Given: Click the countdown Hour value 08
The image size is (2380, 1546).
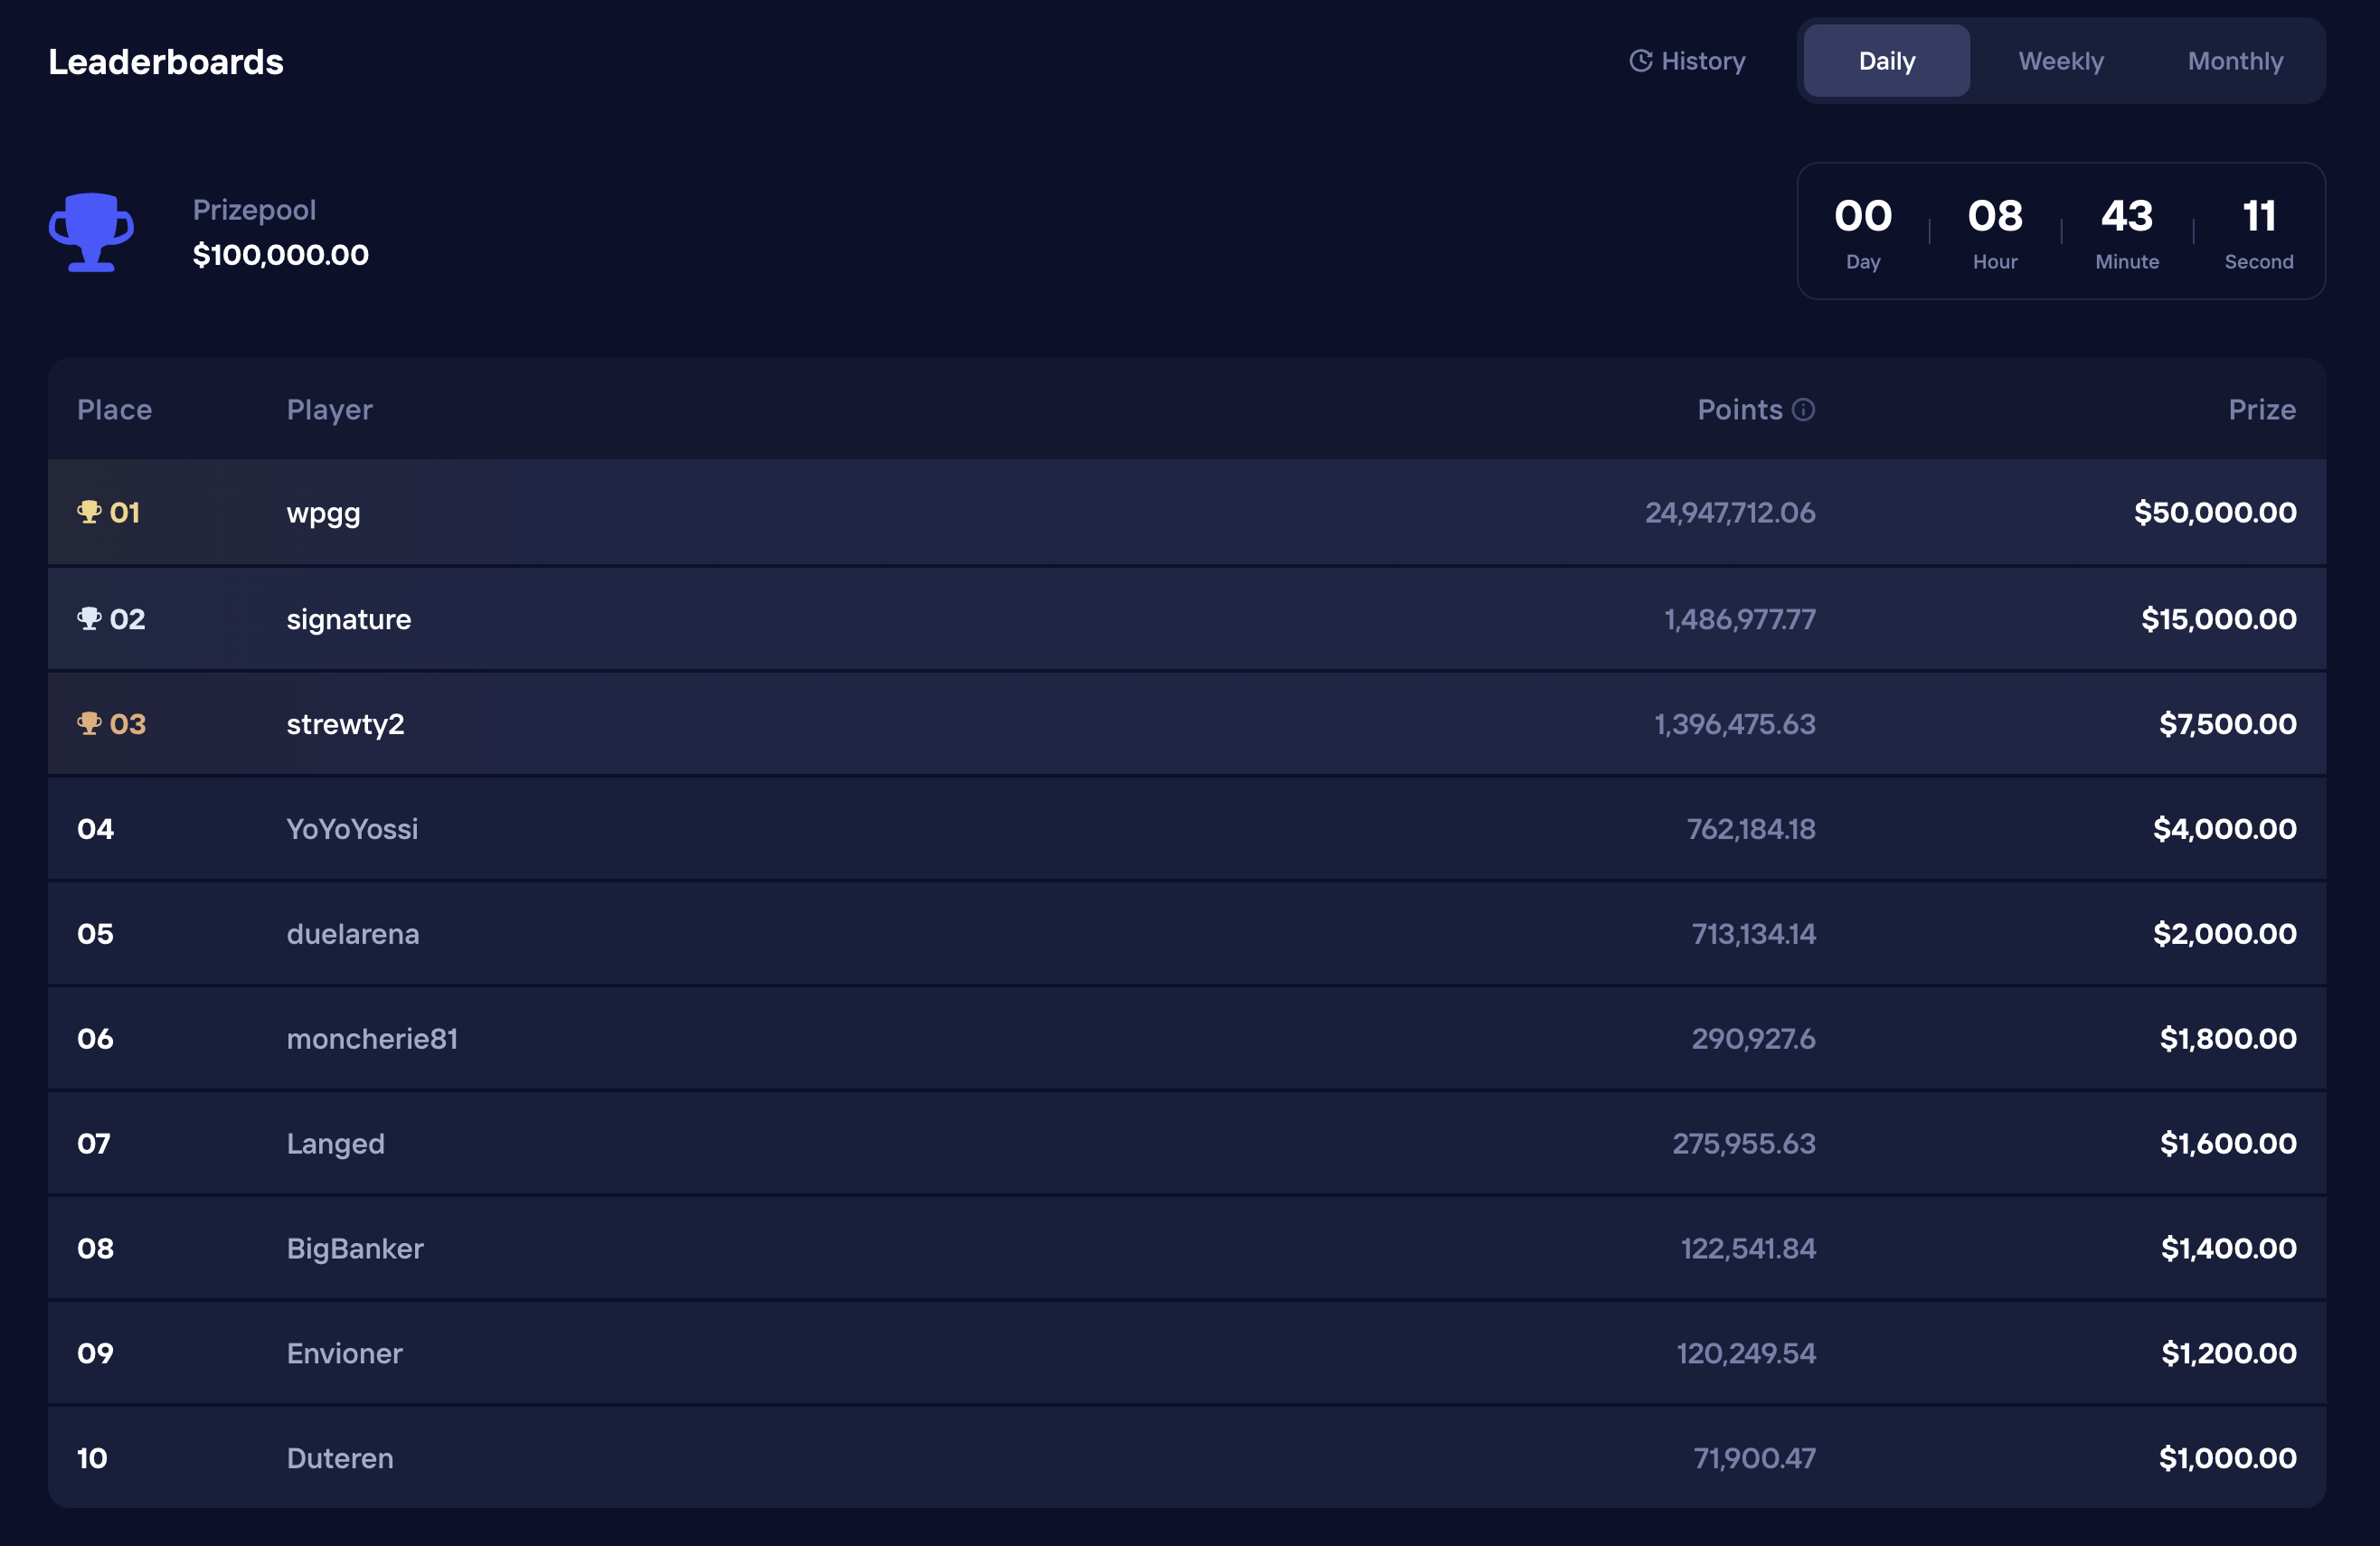Looking at the screenshot, I should pyautogui.click(x=1995, y=216).
